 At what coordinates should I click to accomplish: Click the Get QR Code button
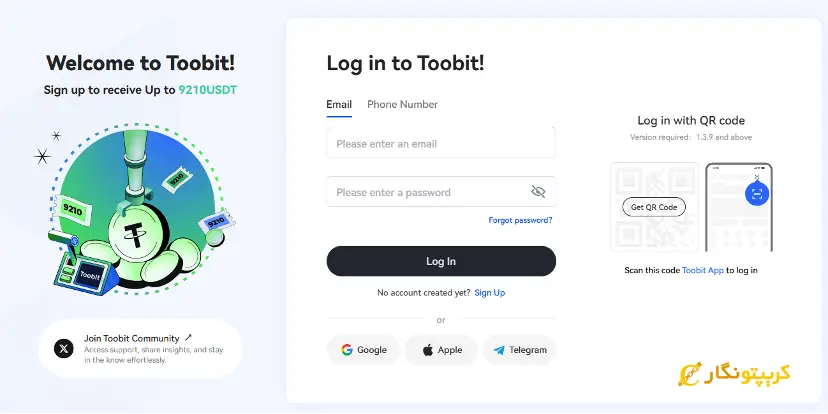tap(654, 207)
